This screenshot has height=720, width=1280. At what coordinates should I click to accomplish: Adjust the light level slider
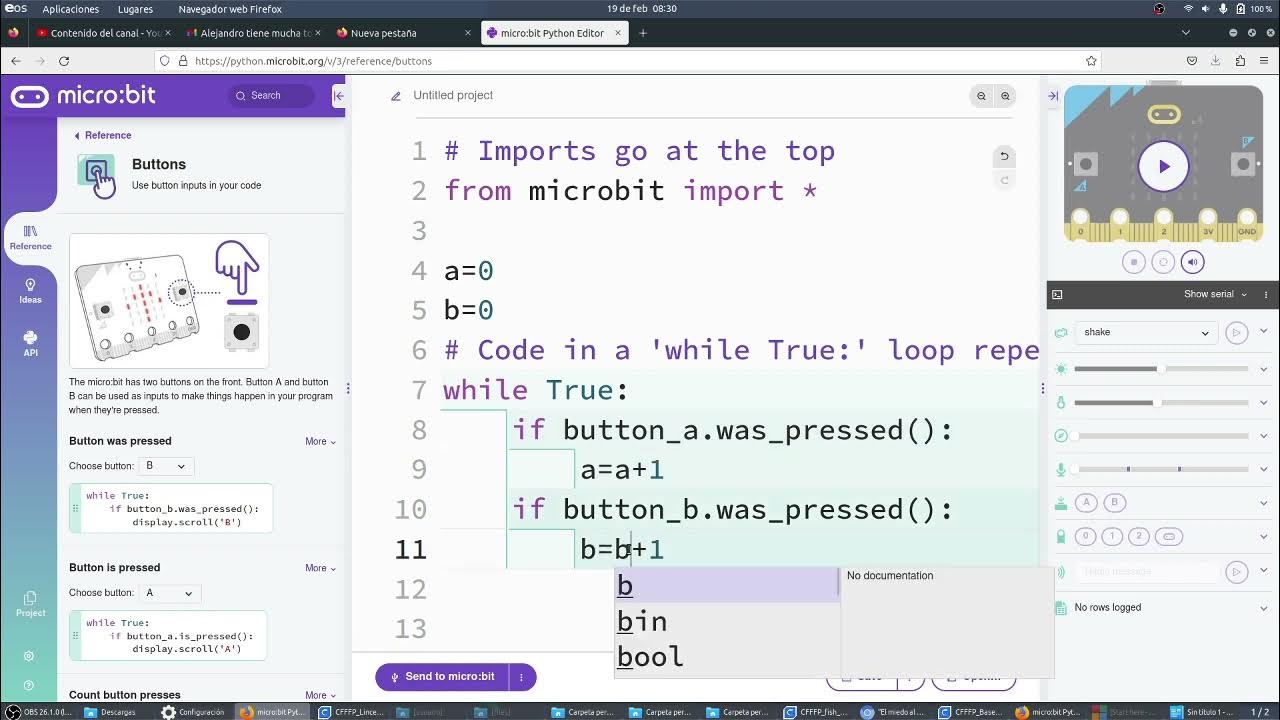point(1162,369)
